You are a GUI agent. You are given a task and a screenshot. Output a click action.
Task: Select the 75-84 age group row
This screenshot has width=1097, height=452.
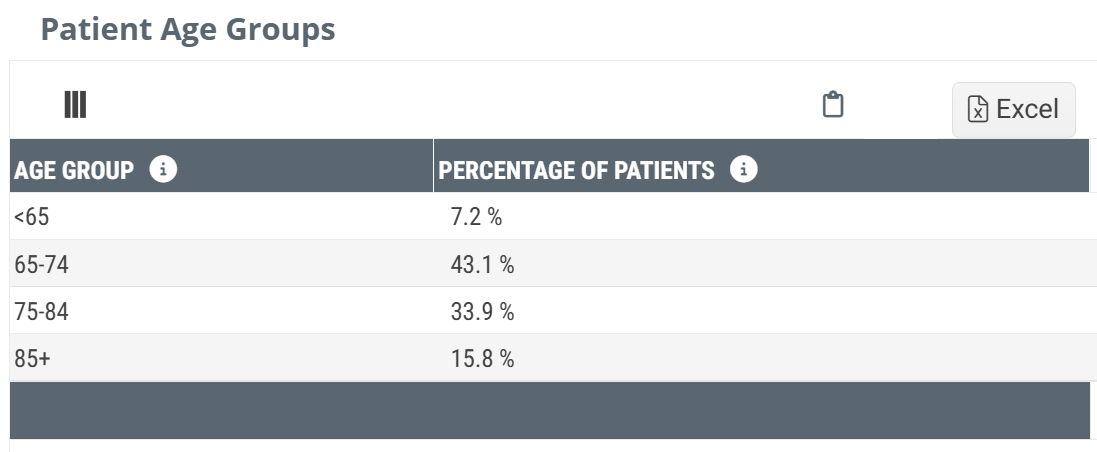41,311
